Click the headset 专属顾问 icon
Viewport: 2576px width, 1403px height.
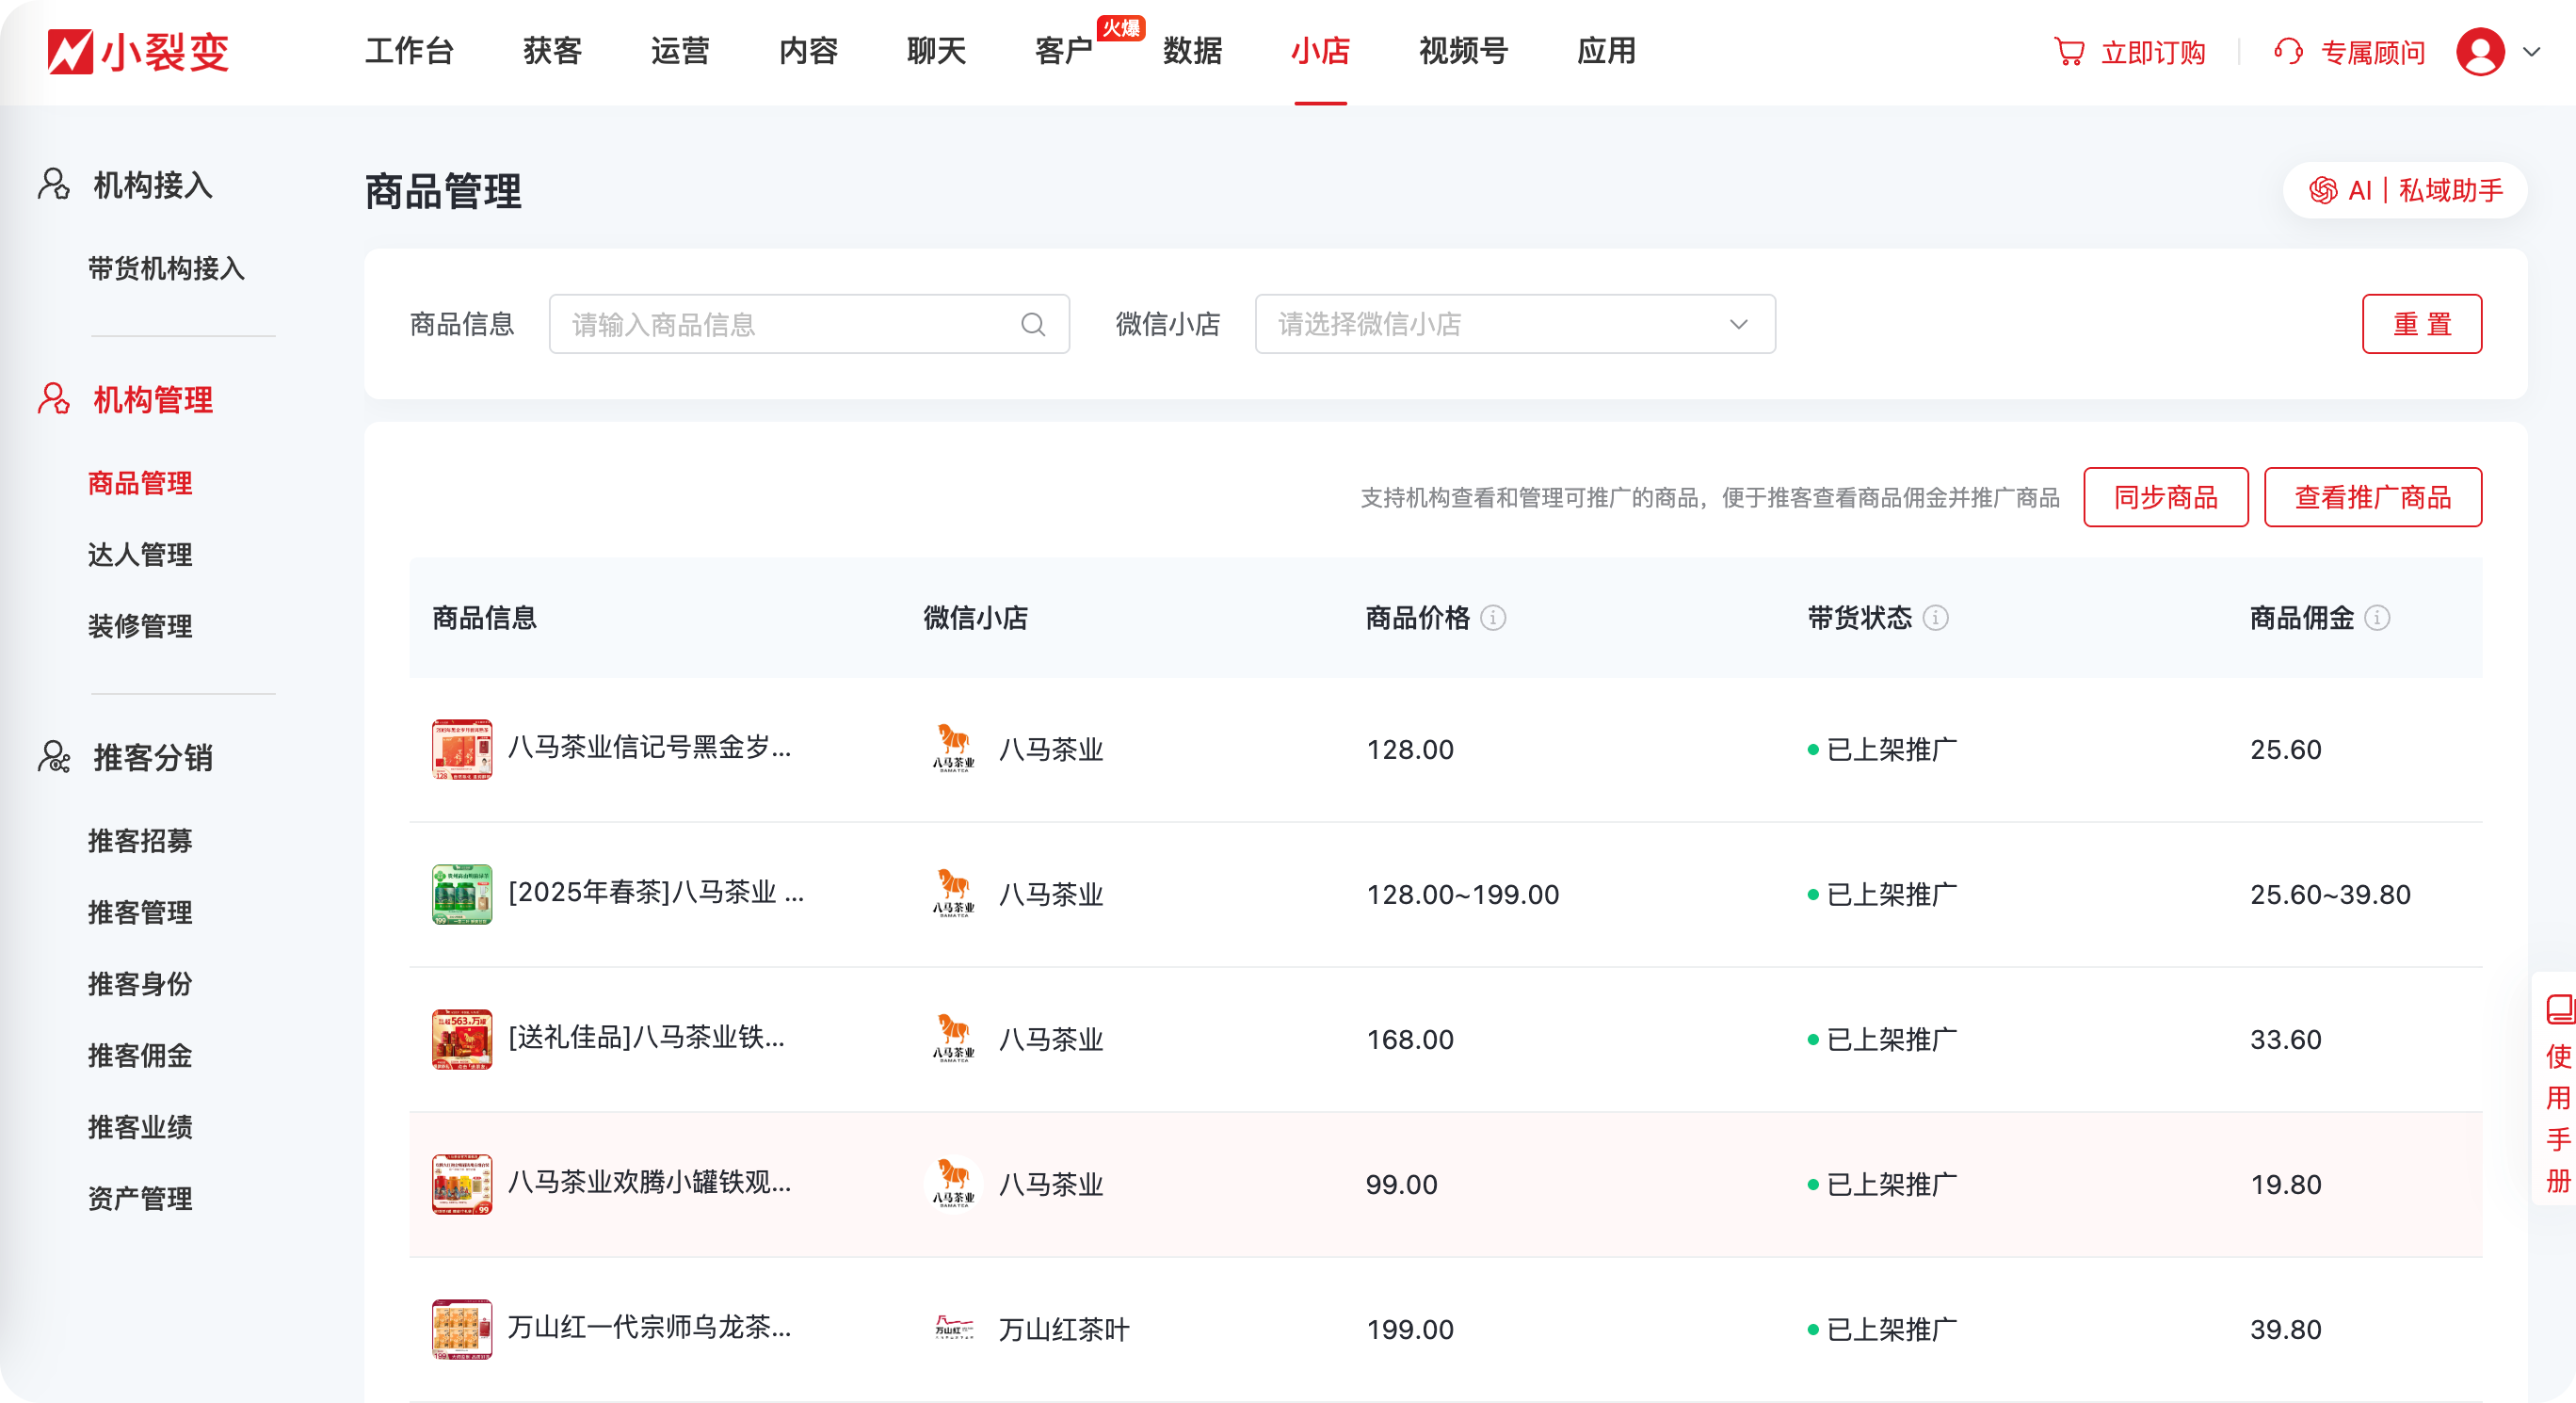pos(2287,51)
